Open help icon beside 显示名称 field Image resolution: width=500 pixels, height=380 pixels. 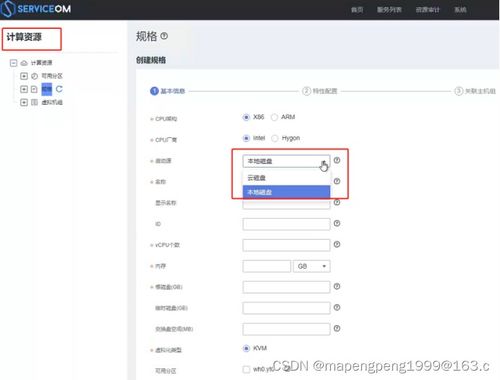coord(337,202)
